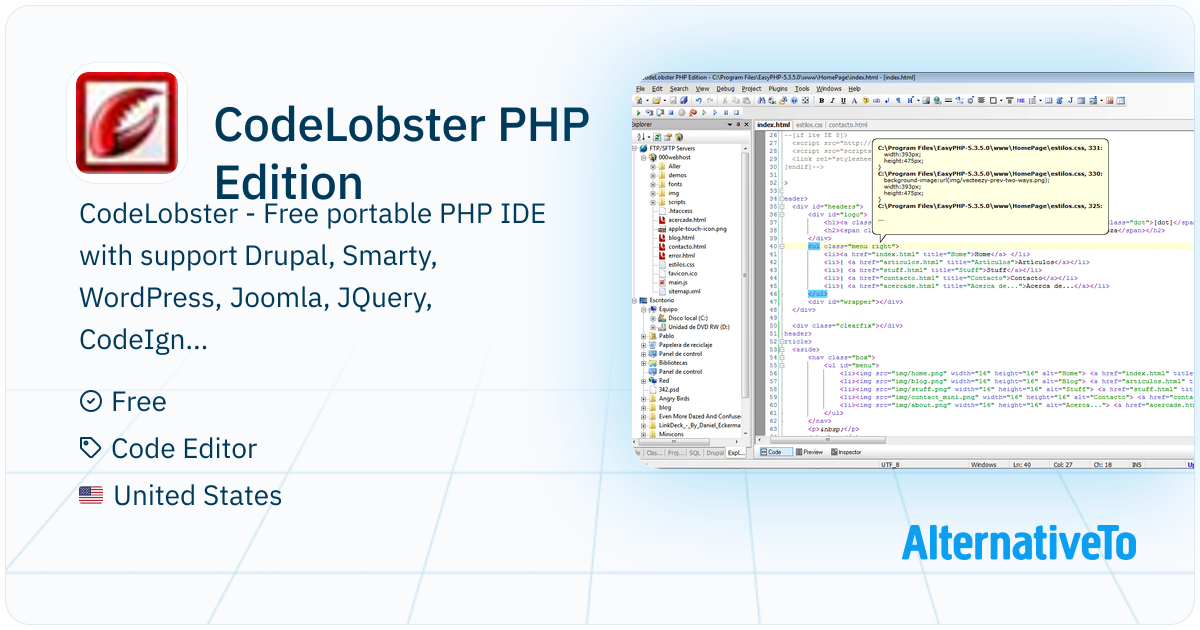The width and height of the screenshot is (1200, 630).
Task: Click the Explorer sort A-Z icon
Action: click(x=641, y=137)
